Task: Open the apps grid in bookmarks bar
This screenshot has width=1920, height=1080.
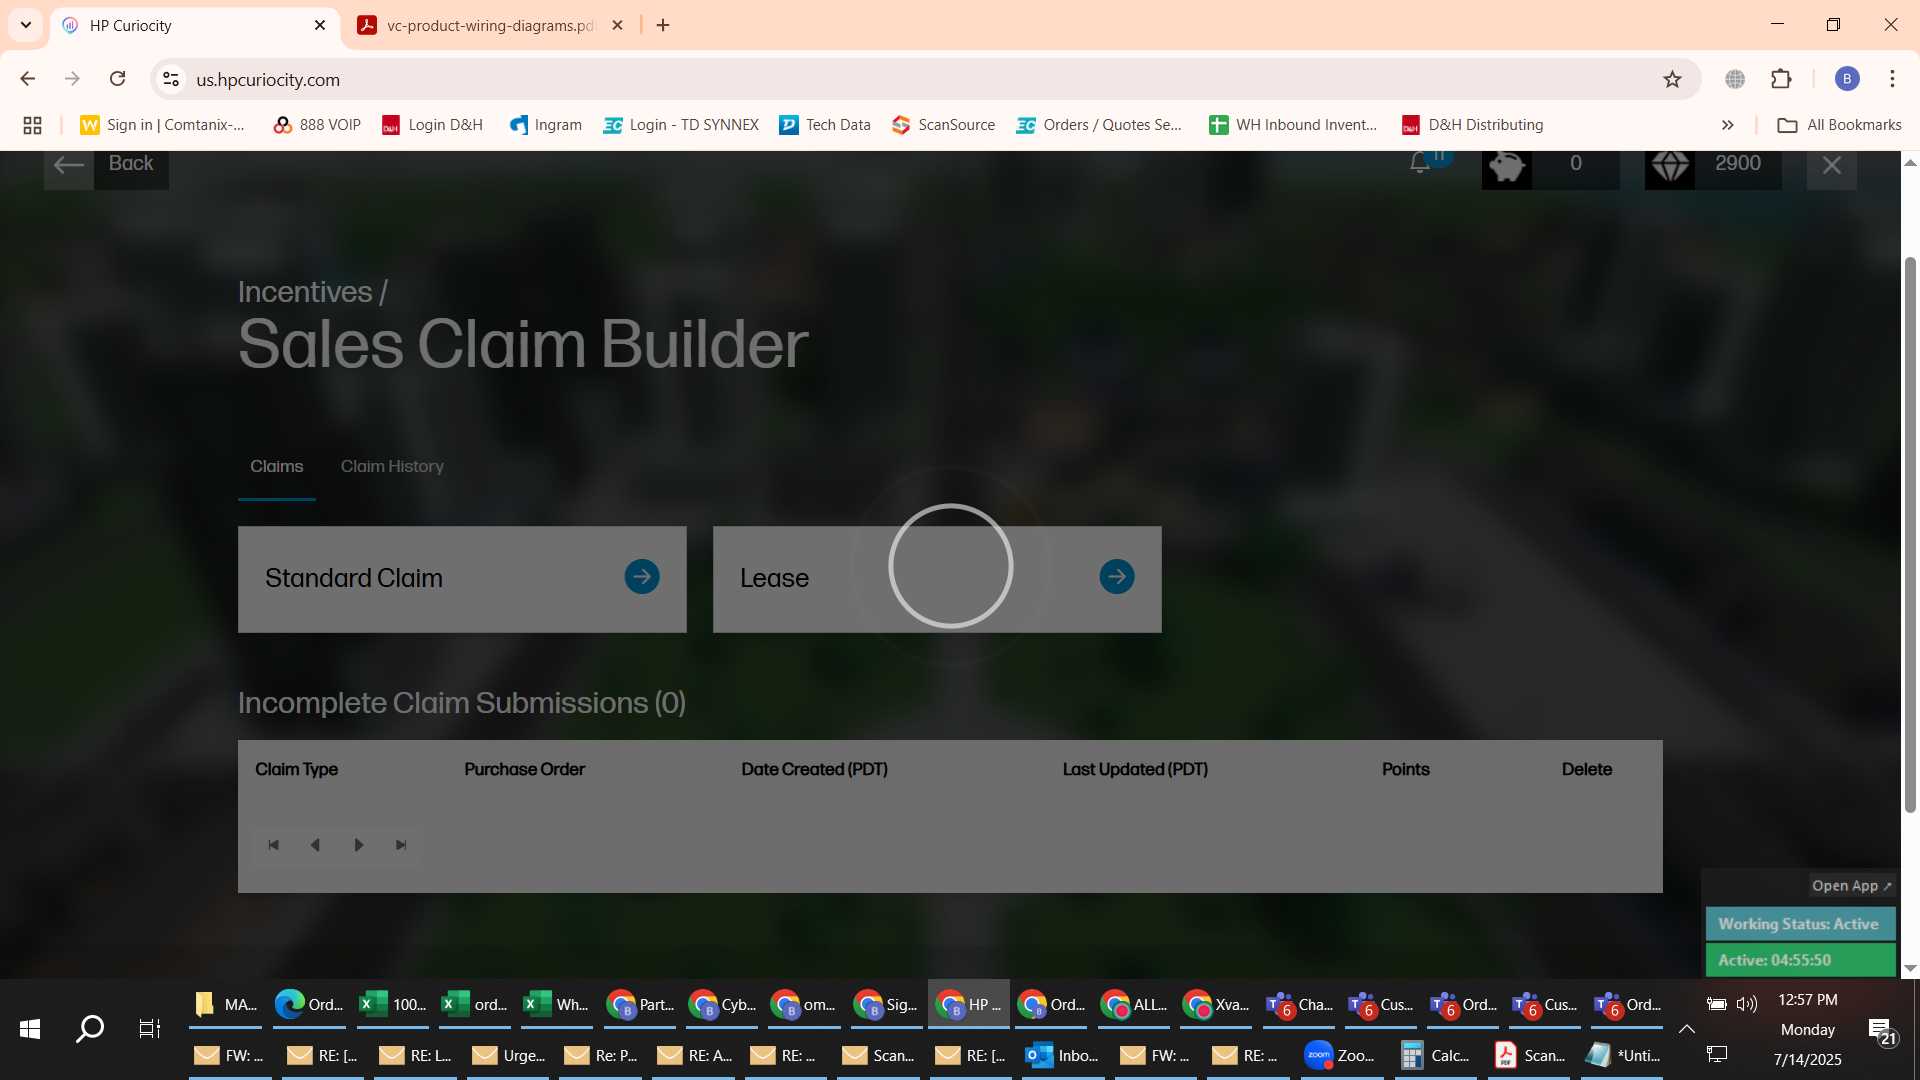Action: point(32,125)
